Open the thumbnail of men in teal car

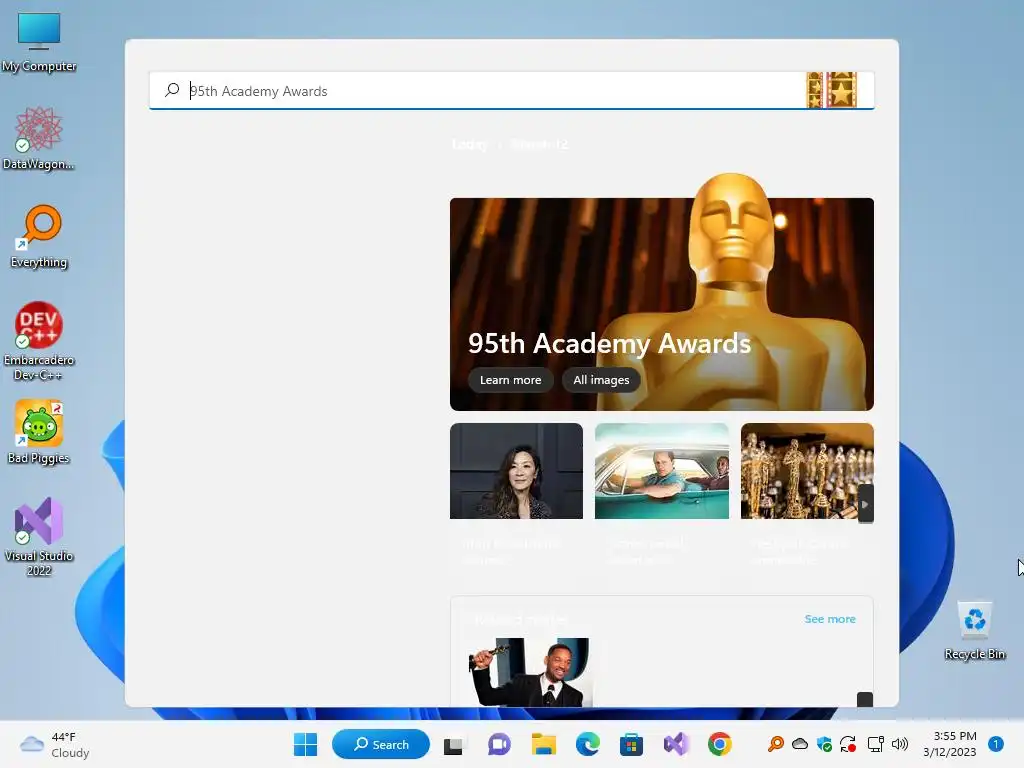pyautogui.click(x=662, y=471)
